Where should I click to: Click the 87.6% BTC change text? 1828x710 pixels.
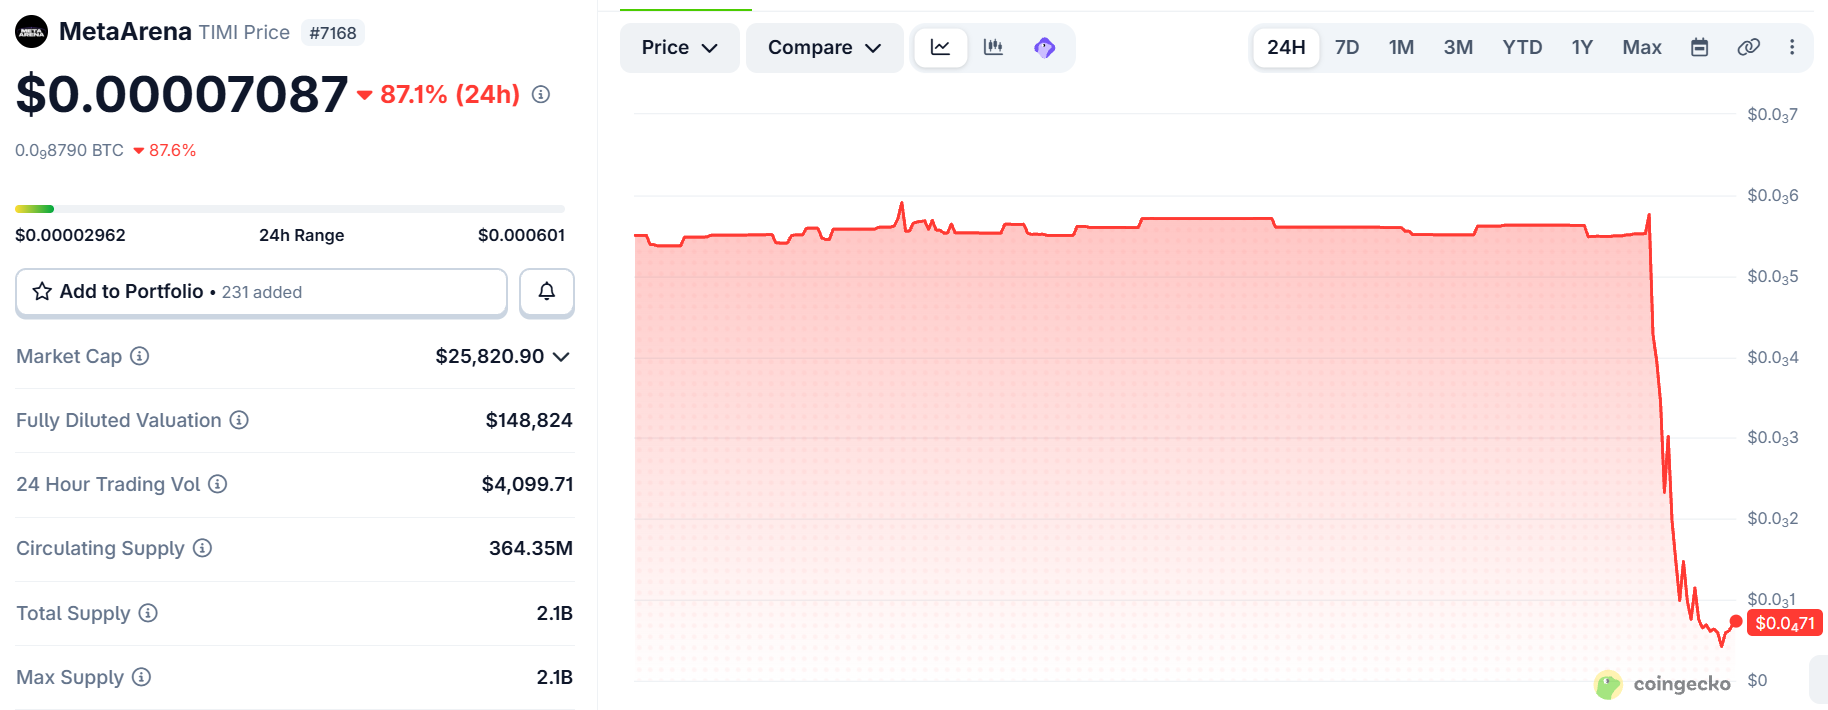point(172,150)
